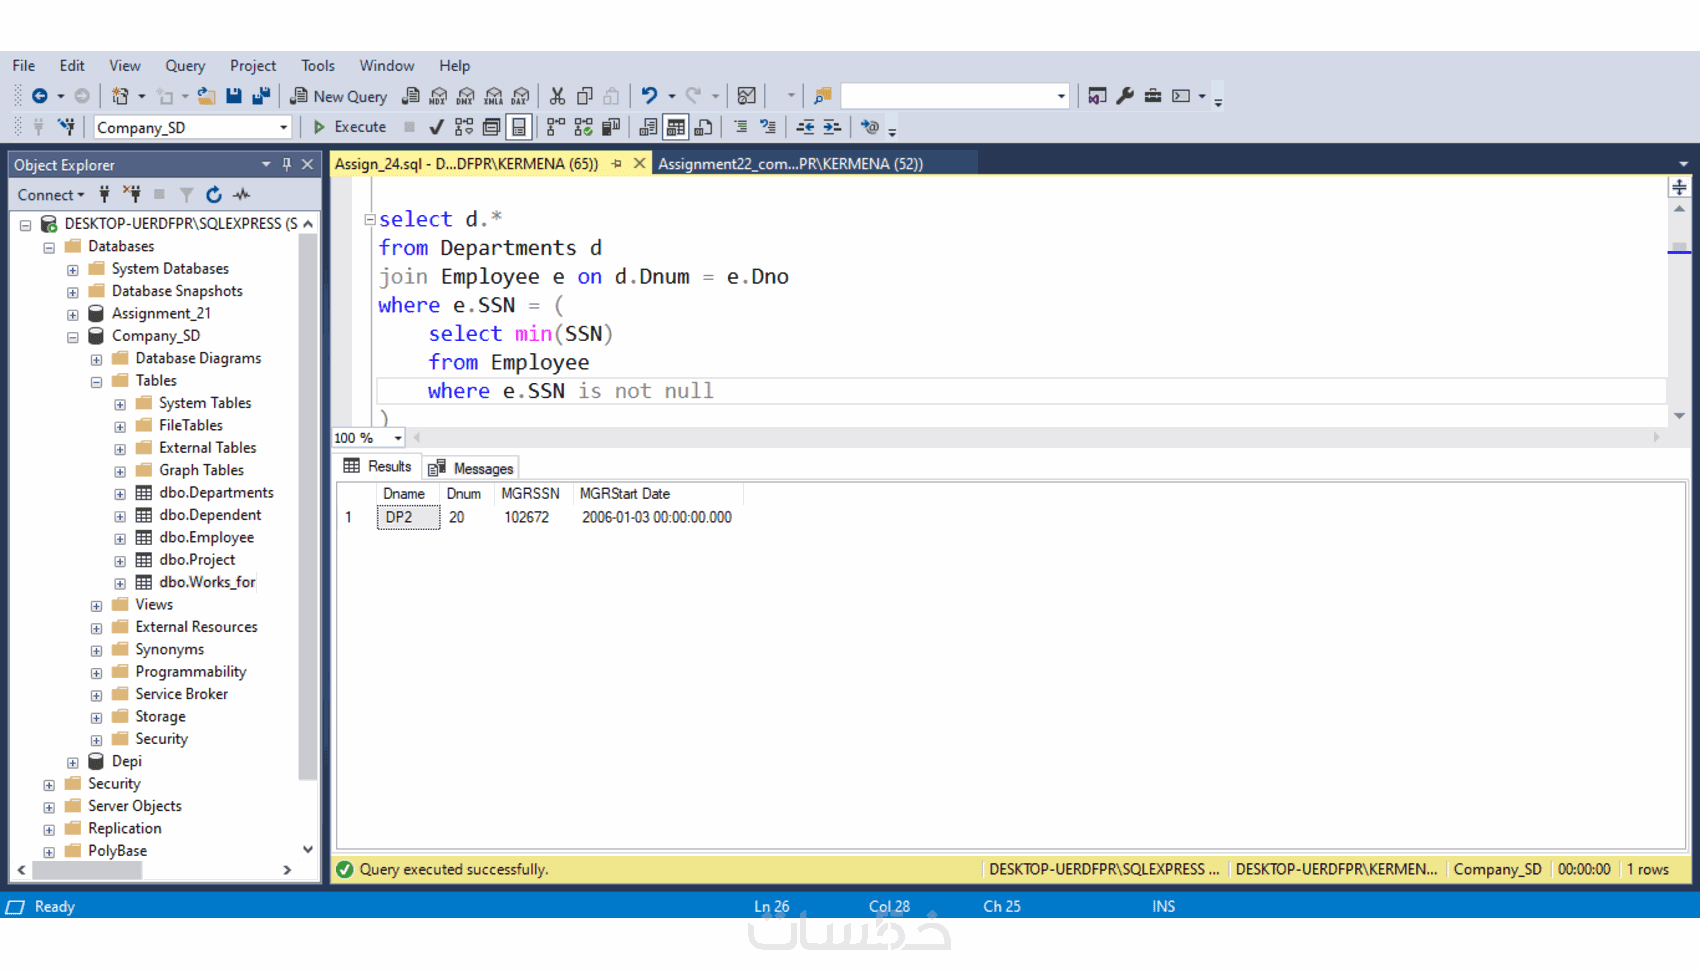Click the Copy icon in toolbar
Screen dimensions: 1700x970
tap(585, 96)
